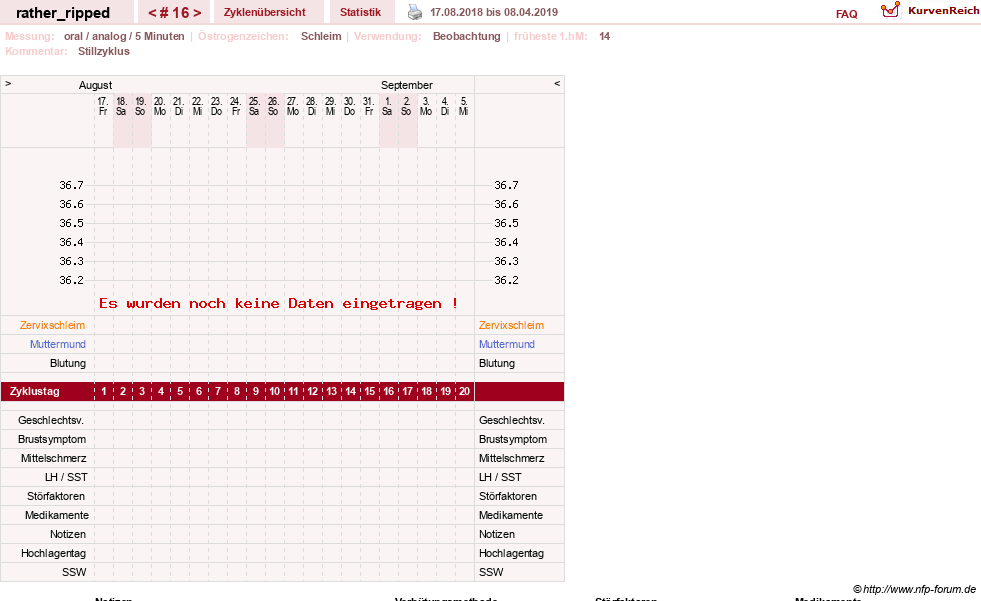Click the left Geschlechtsv. row label
Screen dimensions: 981x601
coord(51,420)
